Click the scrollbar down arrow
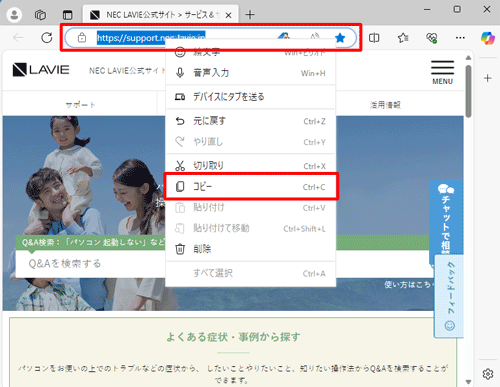 tap(468, 382)
